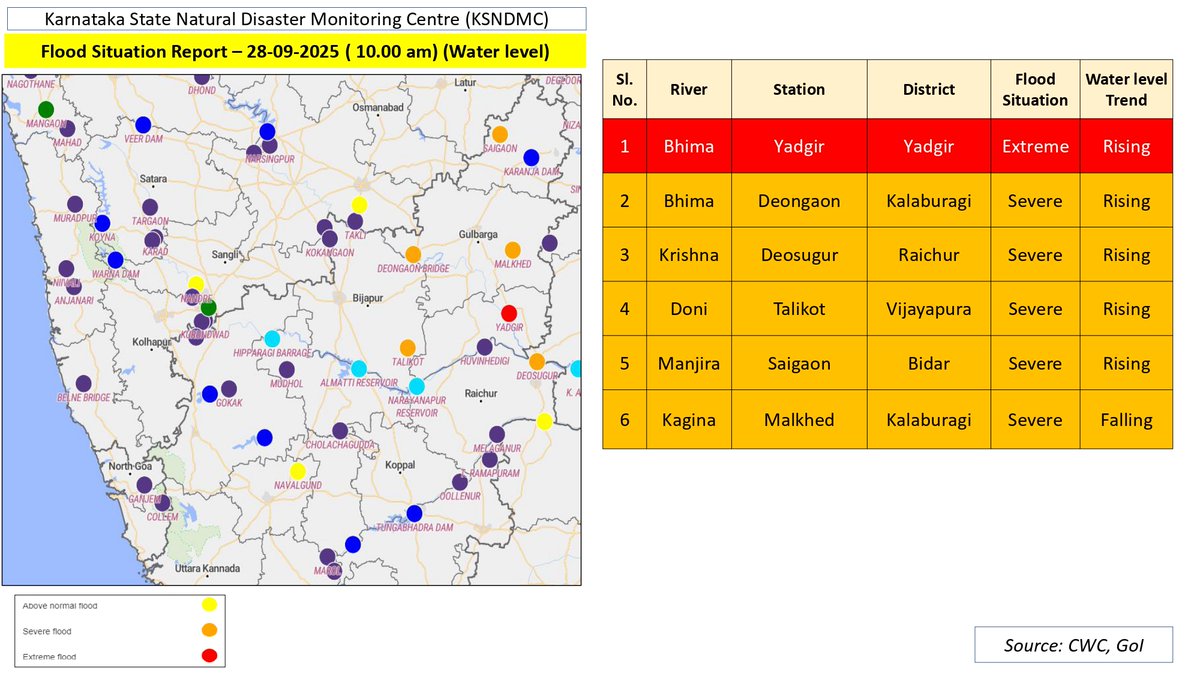The width and height of the screenshot is (1200, 675).
Task: Click the orange Deosugur station marker
Action: coord(538,362)
